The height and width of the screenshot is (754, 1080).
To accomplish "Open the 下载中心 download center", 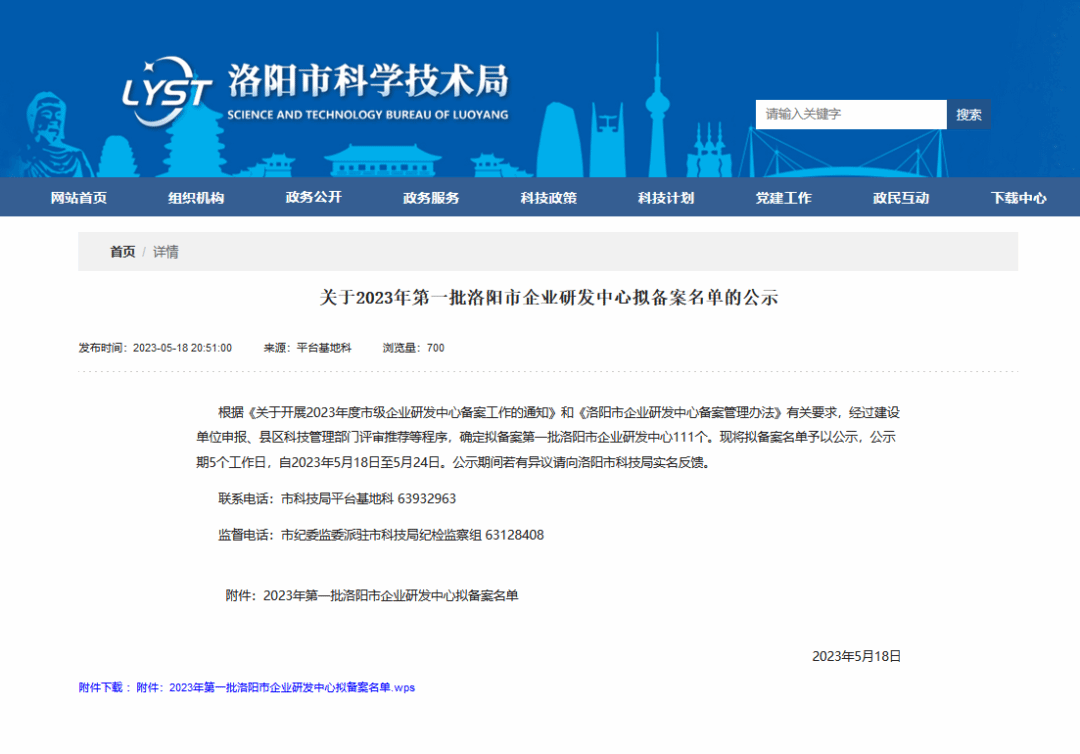I will click(1018, 198).
